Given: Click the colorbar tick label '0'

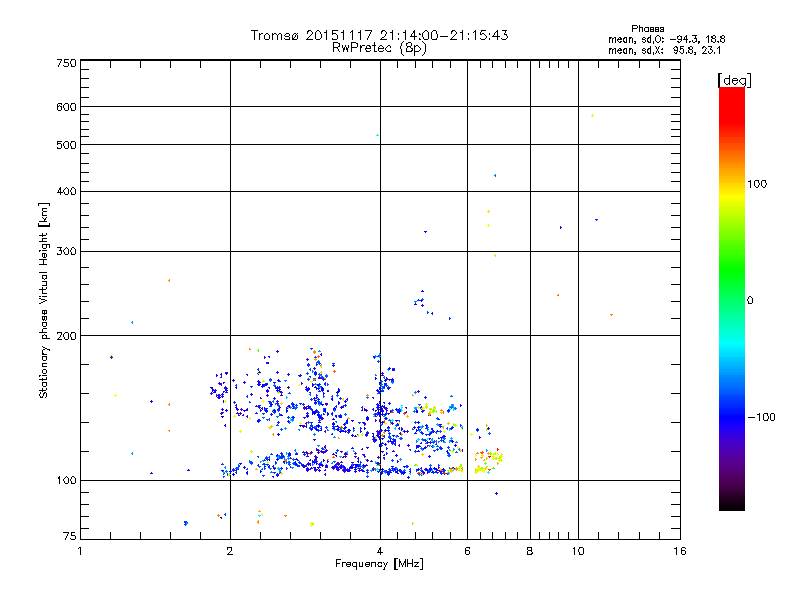Looking at the screenshot, I should [750, 301].
